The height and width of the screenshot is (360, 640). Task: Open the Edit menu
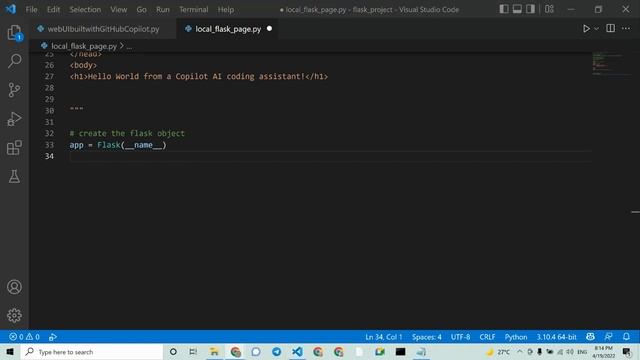pyautogui.click(x=53, y=9)
